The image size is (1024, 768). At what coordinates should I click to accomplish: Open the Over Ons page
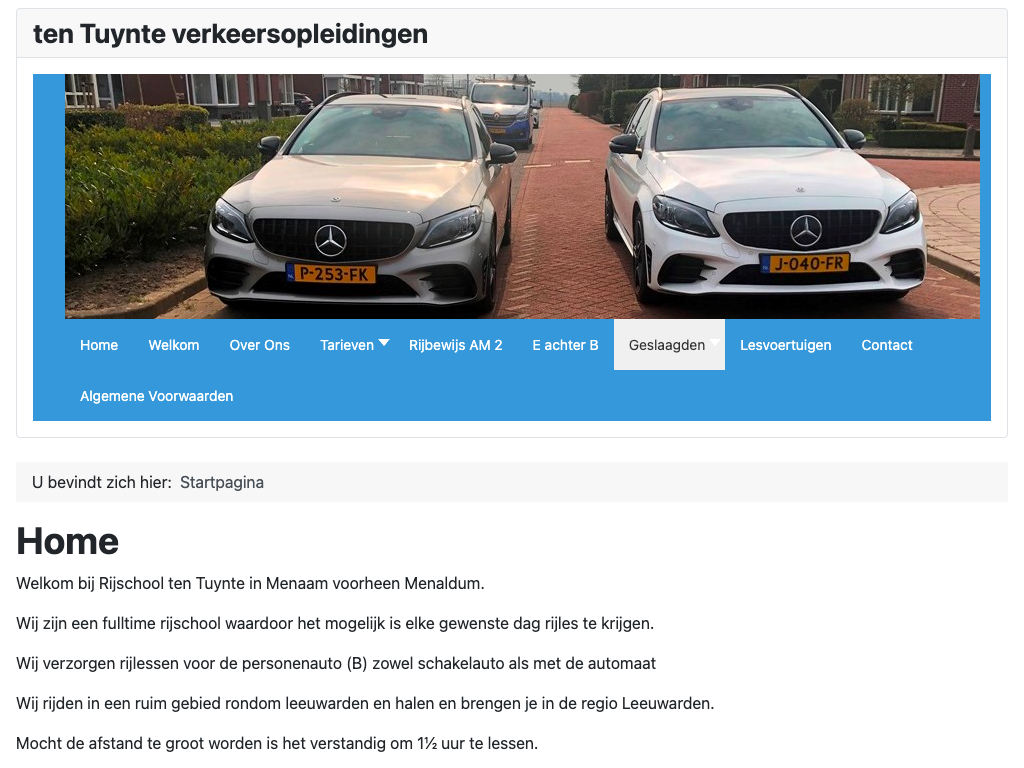259,345
